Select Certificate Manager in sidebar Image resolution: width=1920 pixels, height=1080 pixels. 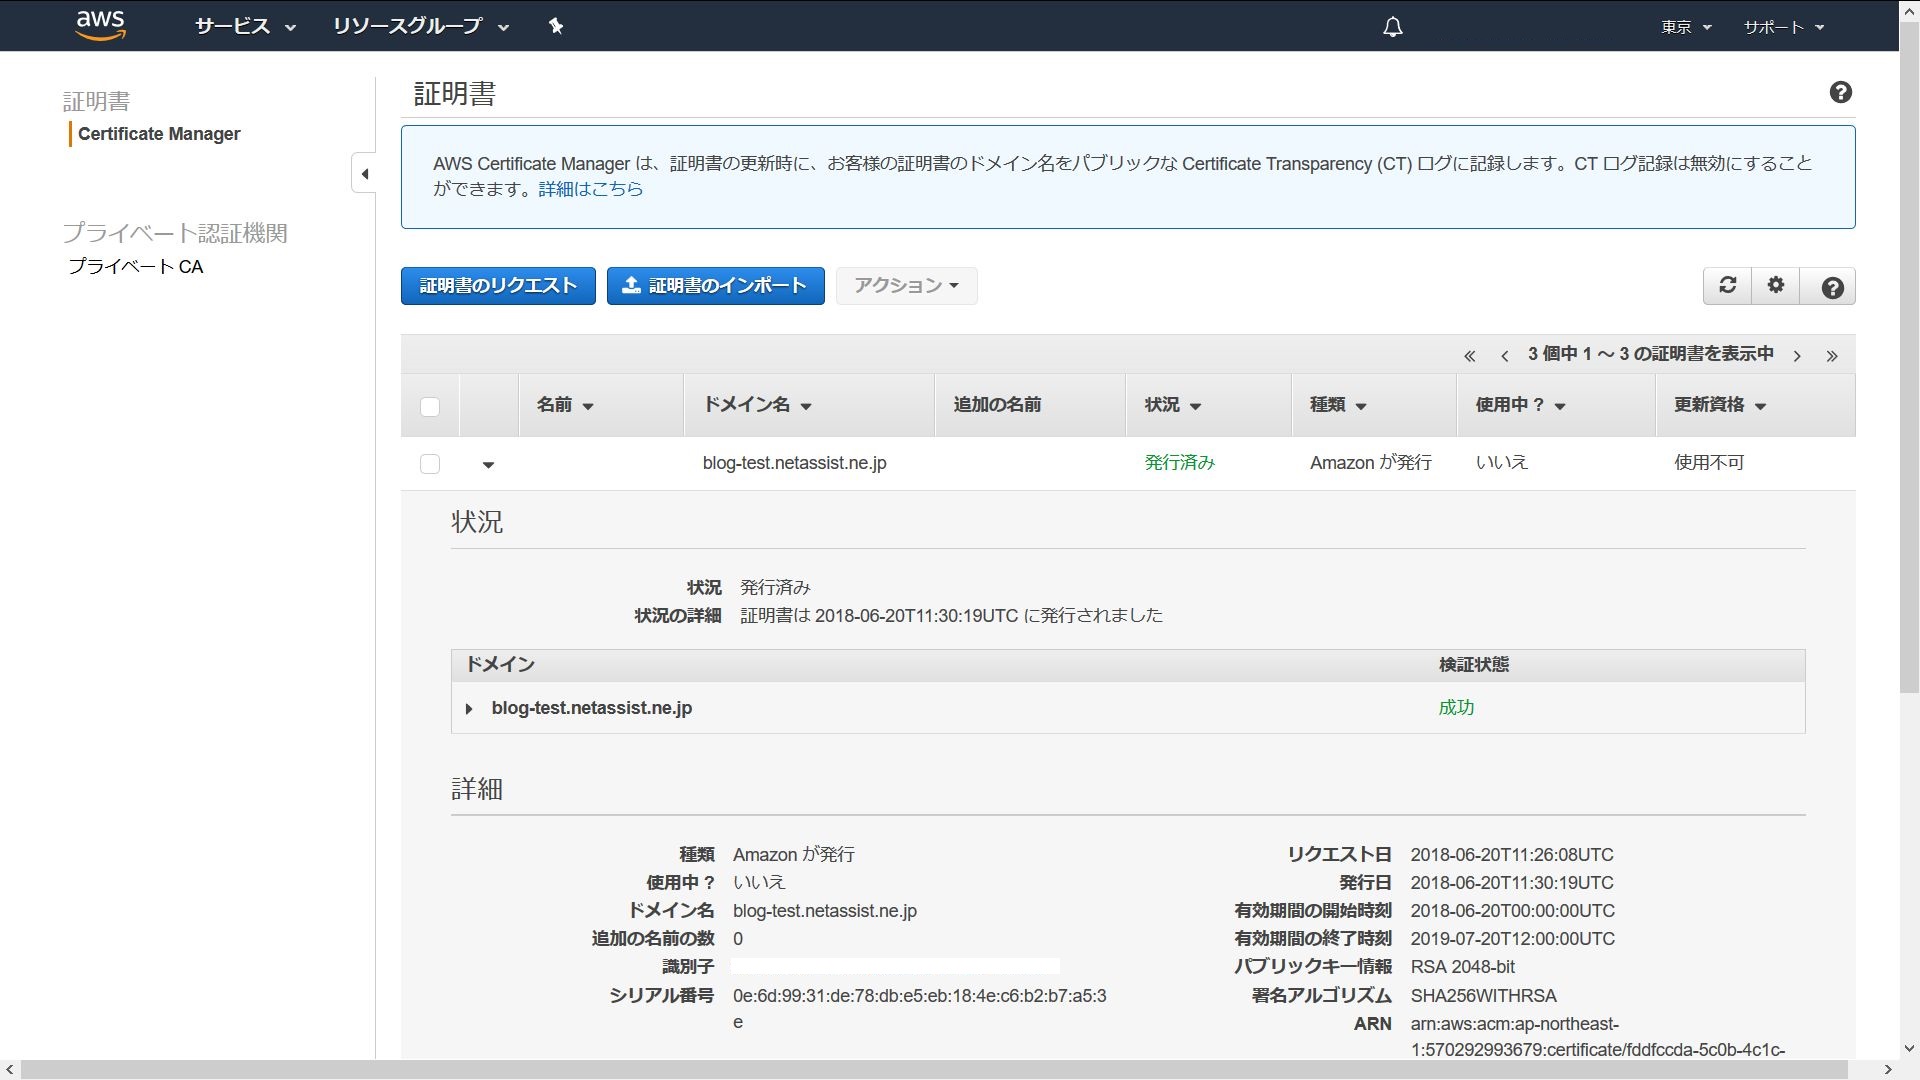pos(159,134)
